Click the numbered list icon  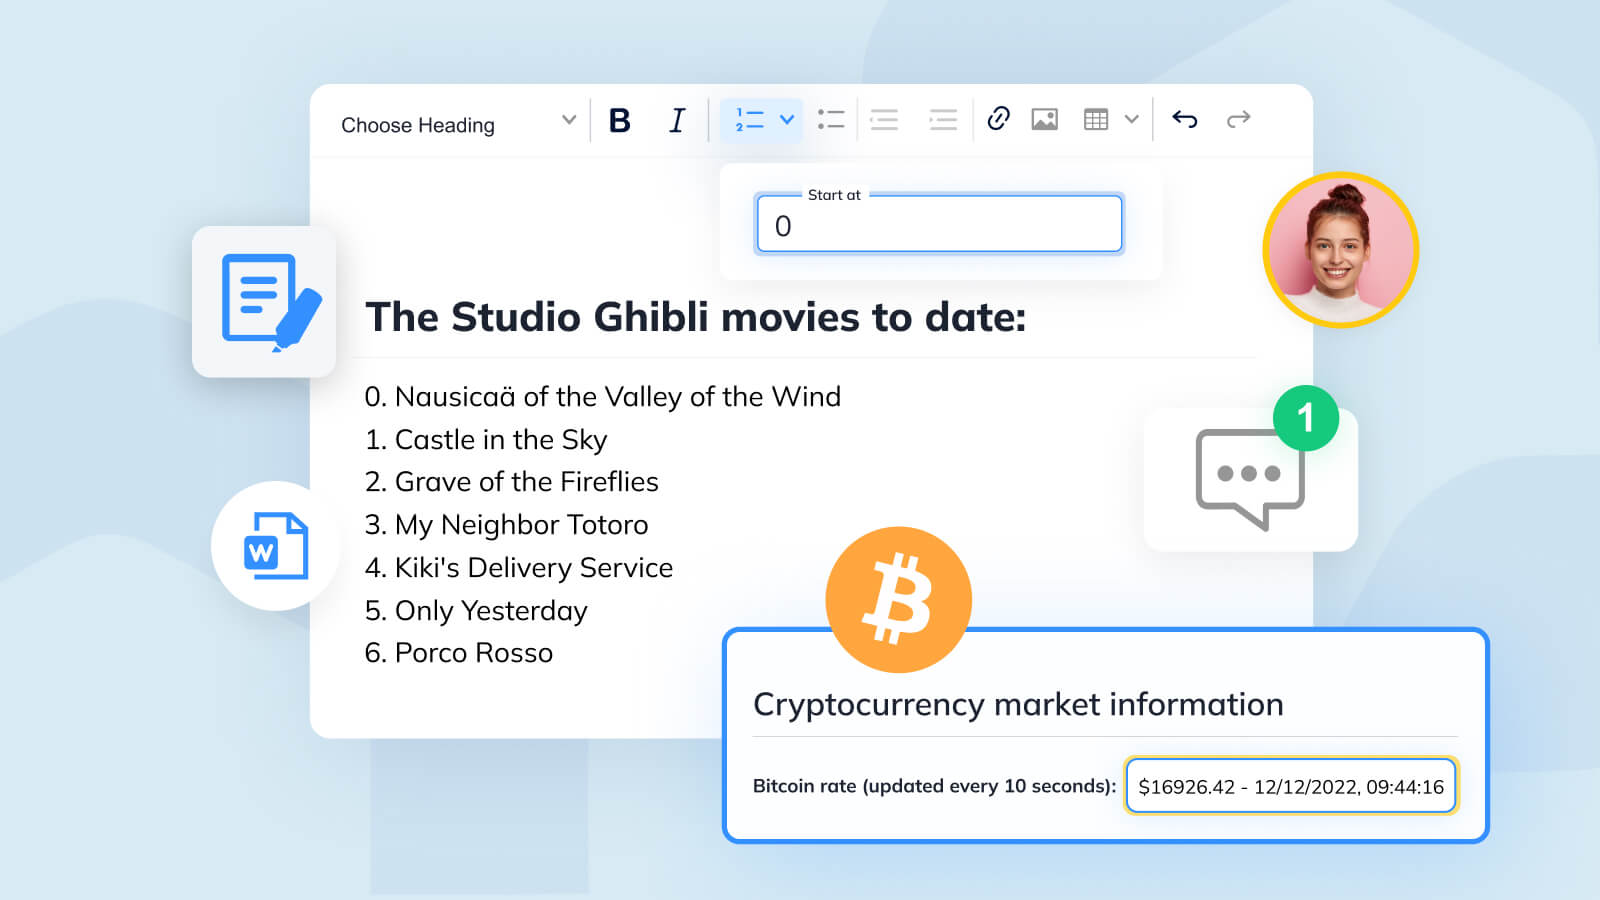point(749,120)
